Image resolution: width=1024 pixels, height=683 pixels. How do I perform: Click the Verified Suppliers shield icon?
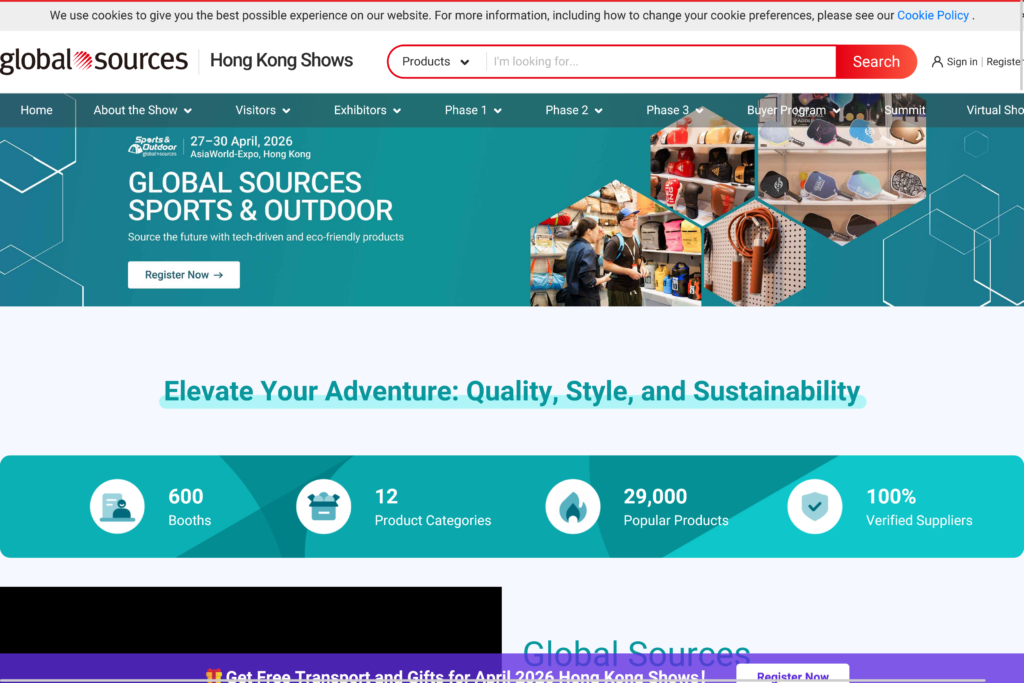(x=814, y=506)
